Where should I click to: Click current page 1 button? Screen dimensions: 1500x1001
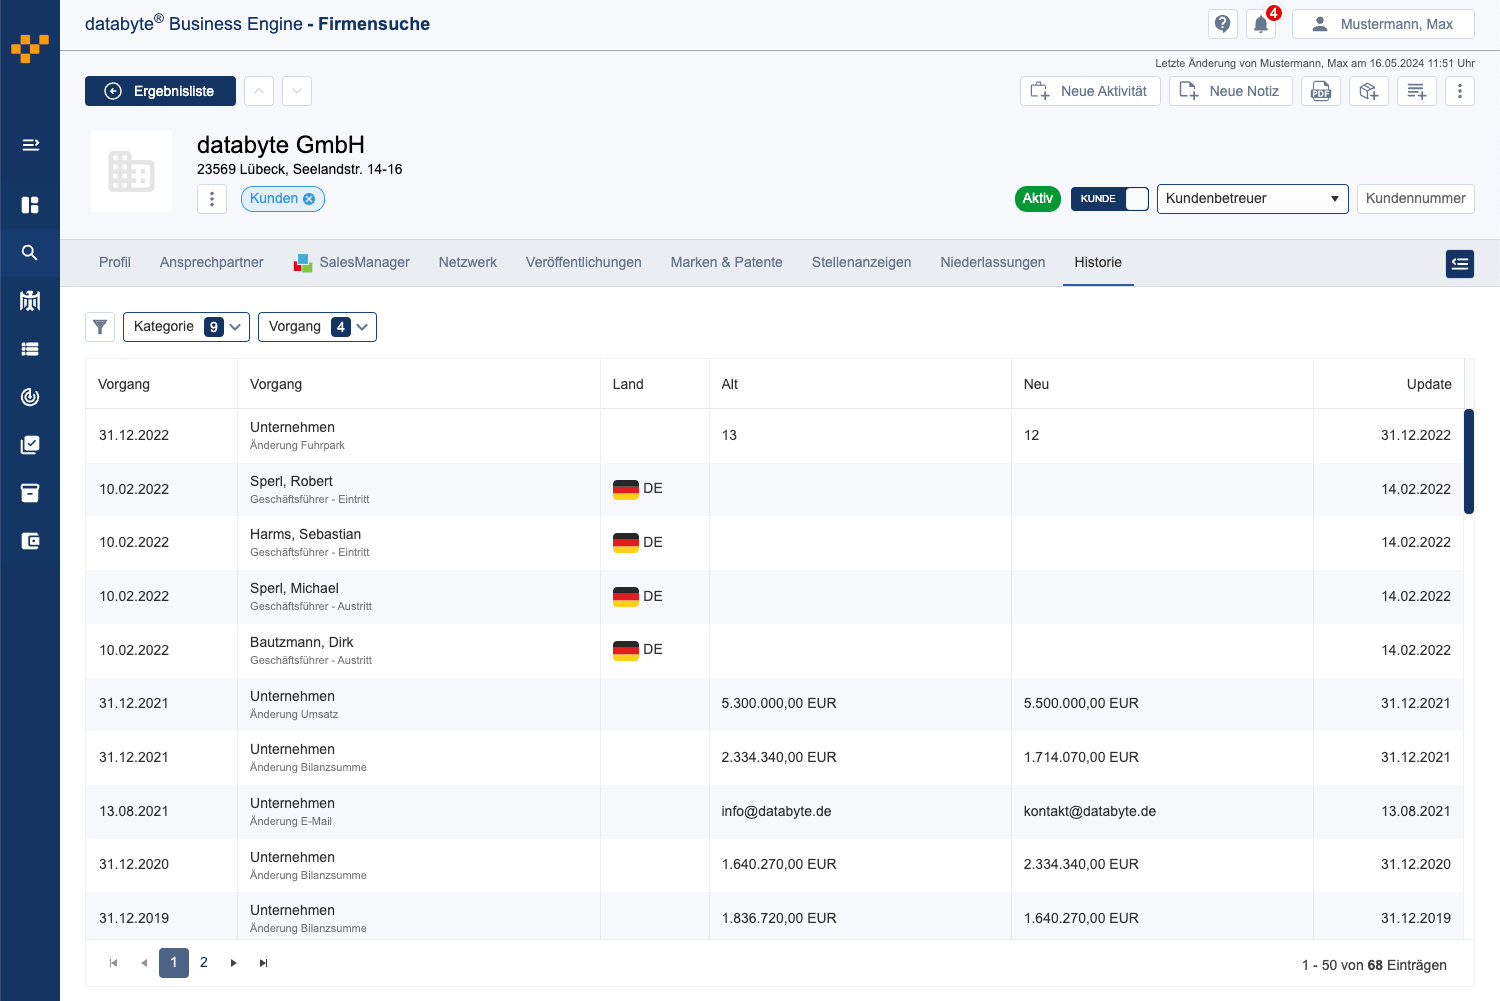pos(174,963)
